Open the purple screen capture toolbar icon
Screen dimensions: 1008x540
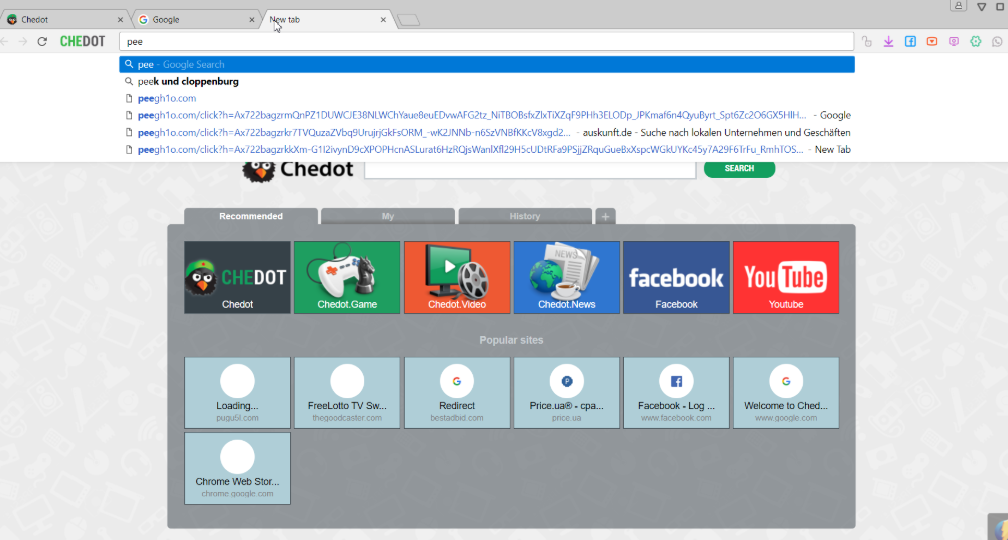click(x=954, y=42)
